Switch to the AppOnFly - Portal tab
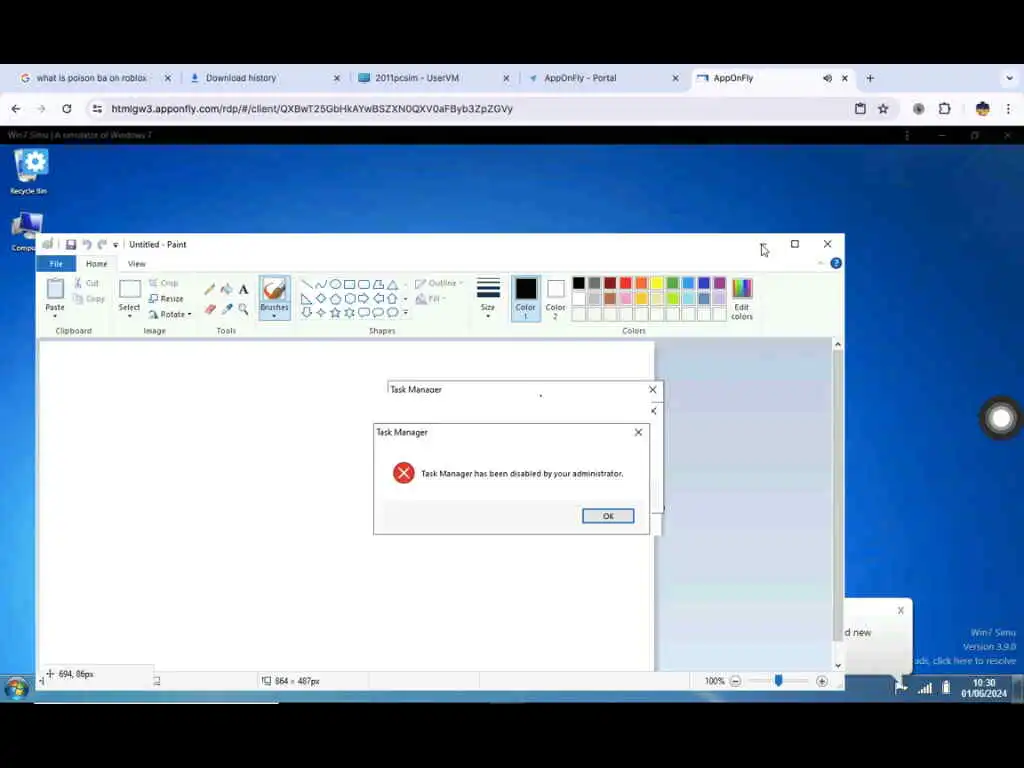The image size is (1024, 768). click(603, 78)
